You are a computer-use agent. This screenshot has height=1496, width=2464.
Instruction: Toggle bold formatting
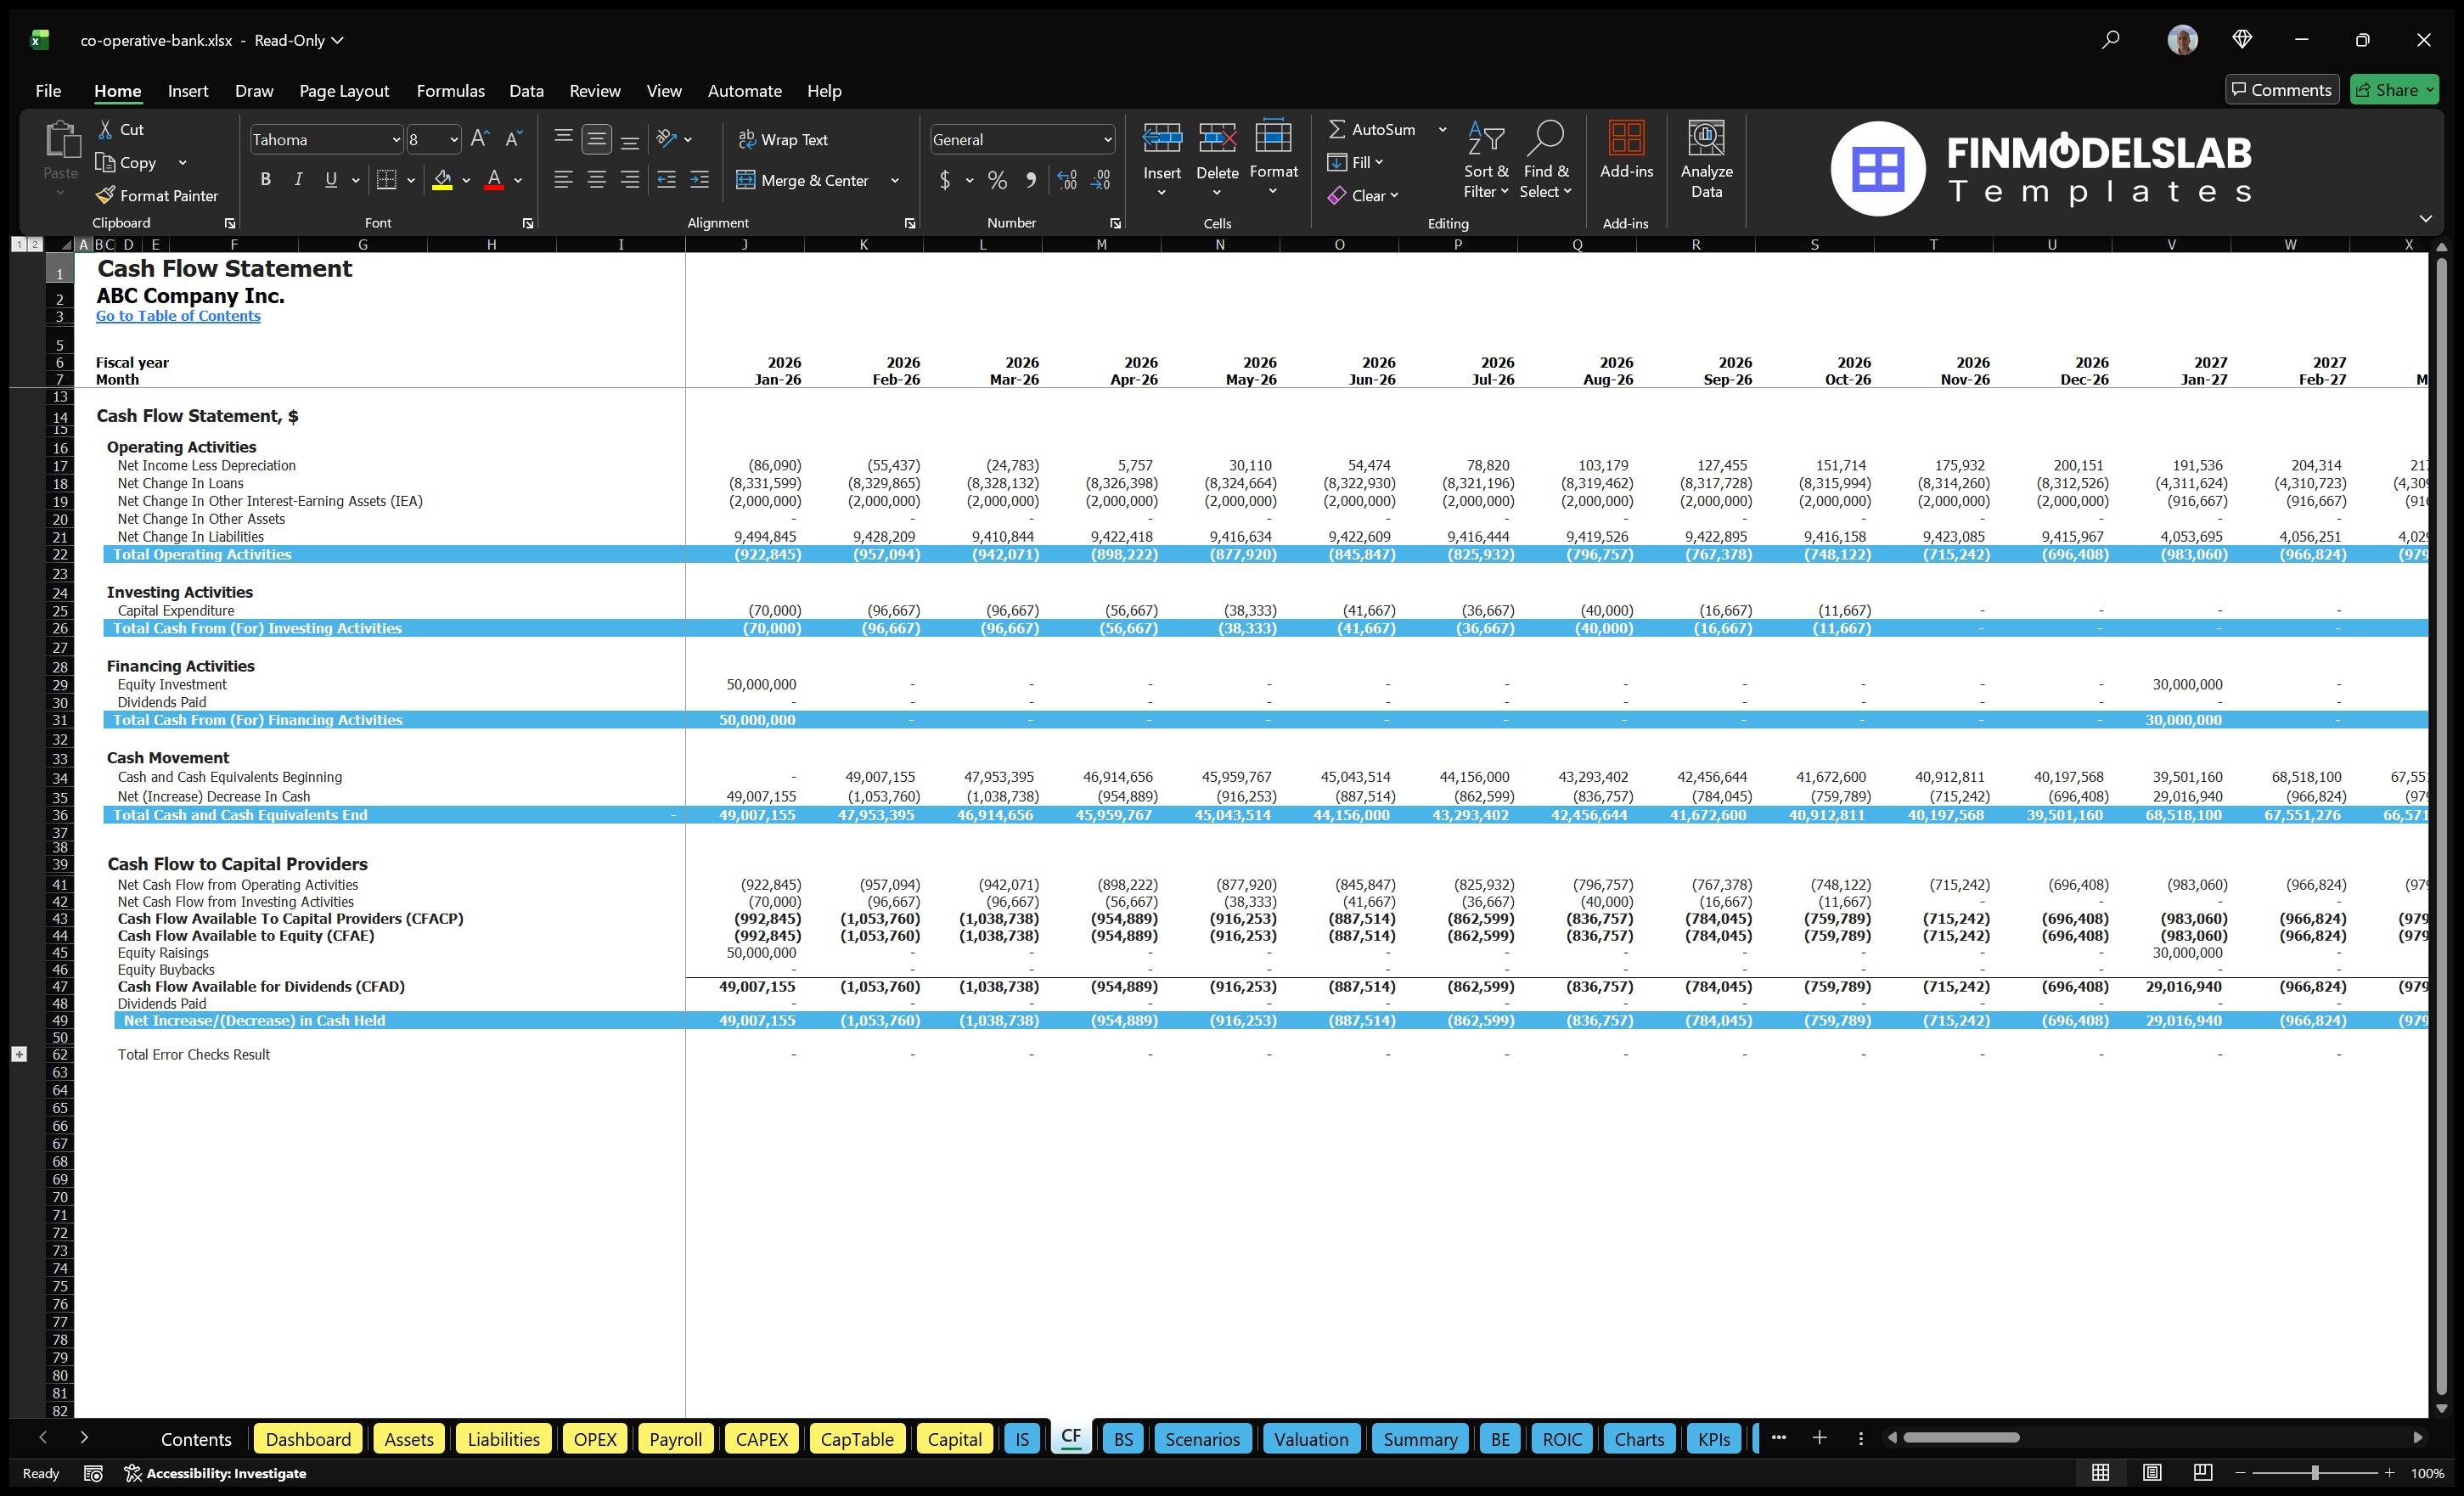pyautogui.click(x=265, y=179)
